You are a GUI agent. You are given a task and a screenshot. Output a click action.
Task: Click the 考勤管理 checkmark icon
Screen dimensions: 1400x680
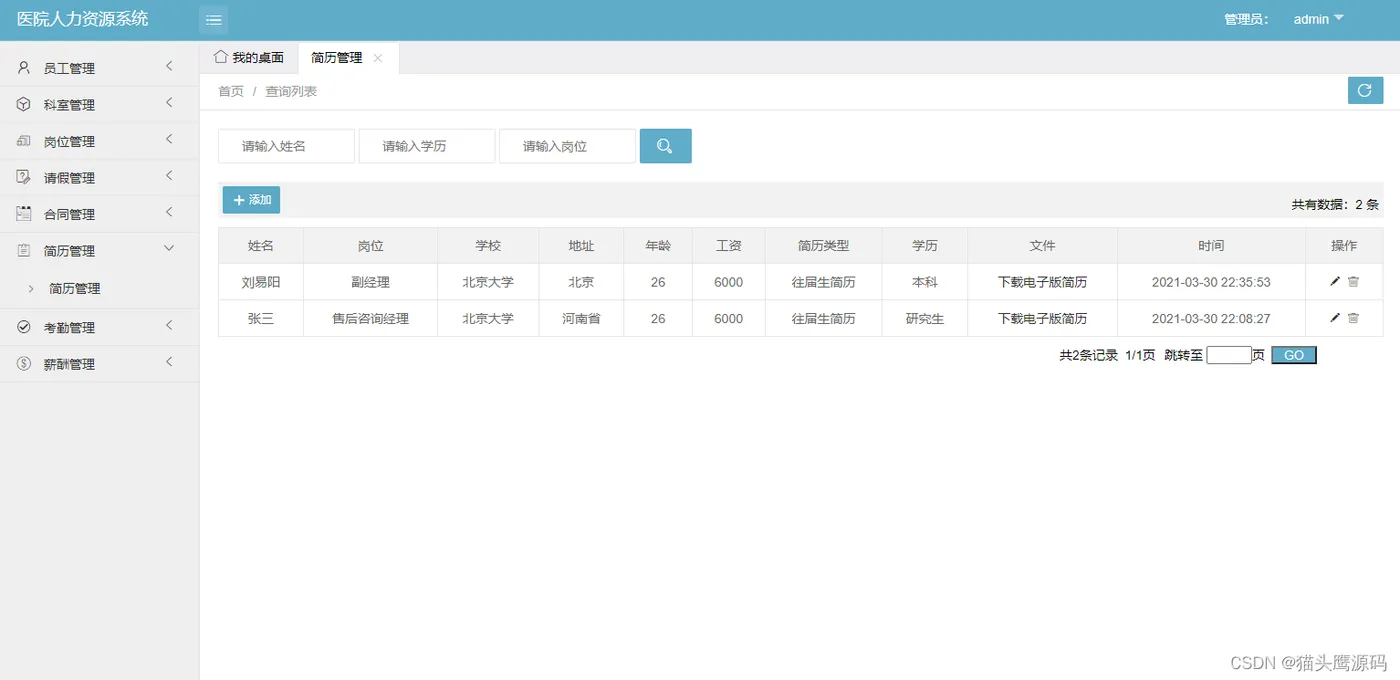[x=24, y=327]
